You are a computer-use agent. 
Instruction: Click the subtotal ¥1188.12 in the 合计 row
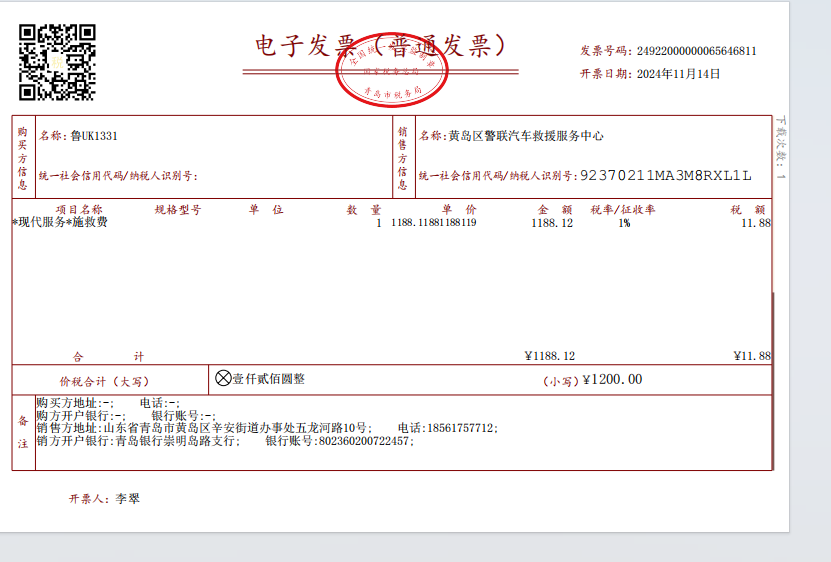[x=549, y=356]
